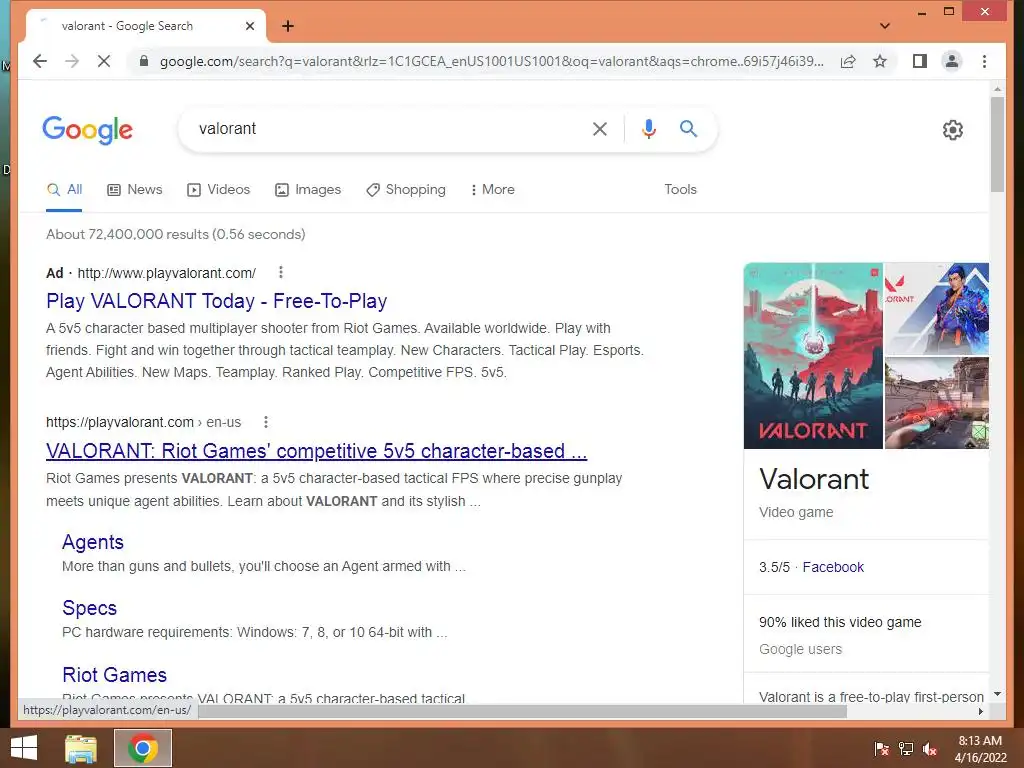Open Chrome profile avatar menu

click(x=952, y=61)
